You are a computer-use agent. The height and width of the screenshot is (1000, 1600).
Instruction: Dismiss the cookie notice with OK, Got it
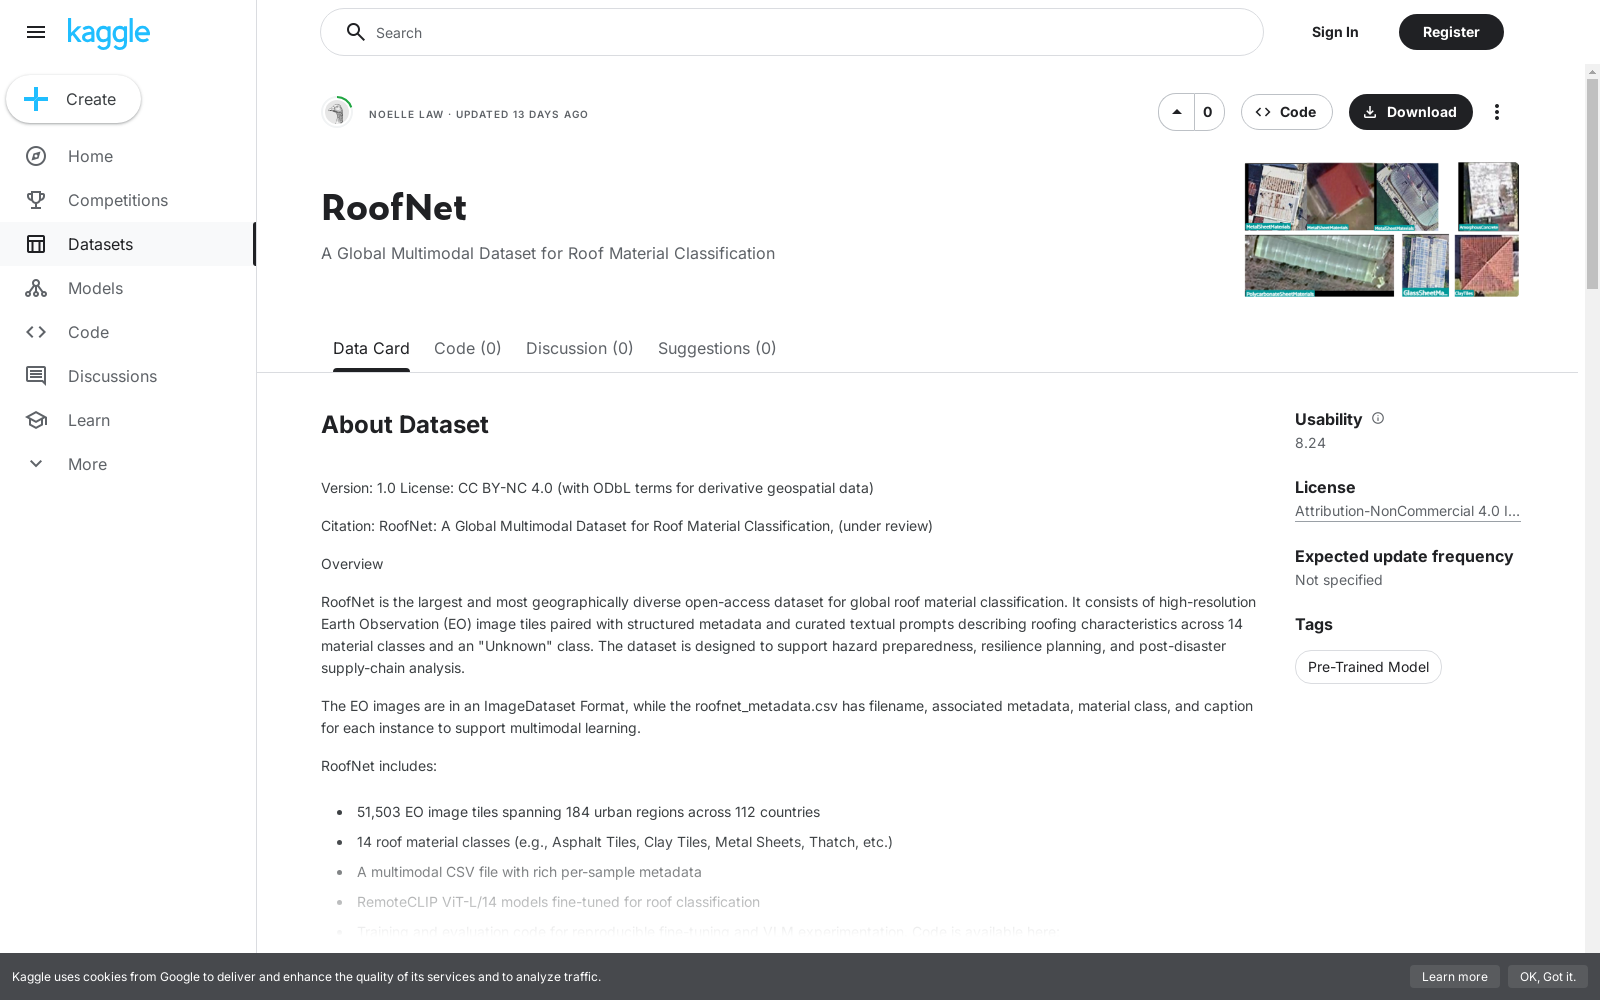1548,977
